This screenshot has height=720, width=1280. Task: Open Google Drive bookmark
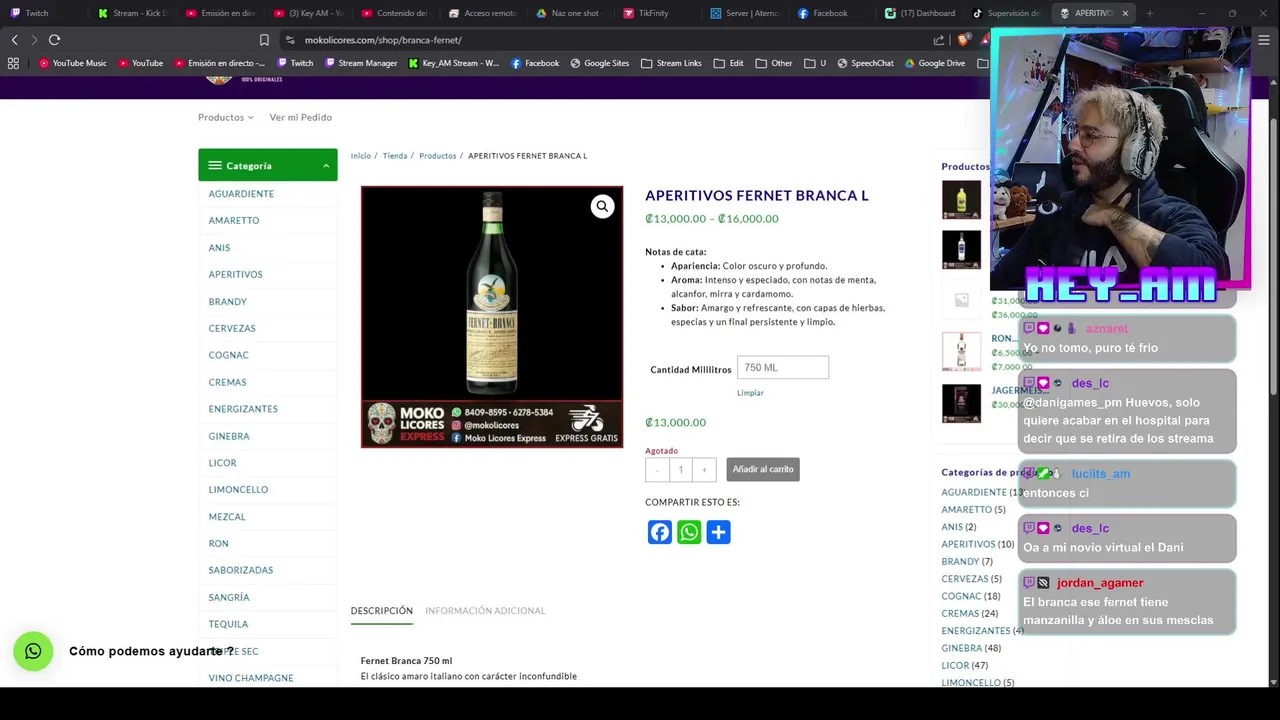click(x=935, y=63)
